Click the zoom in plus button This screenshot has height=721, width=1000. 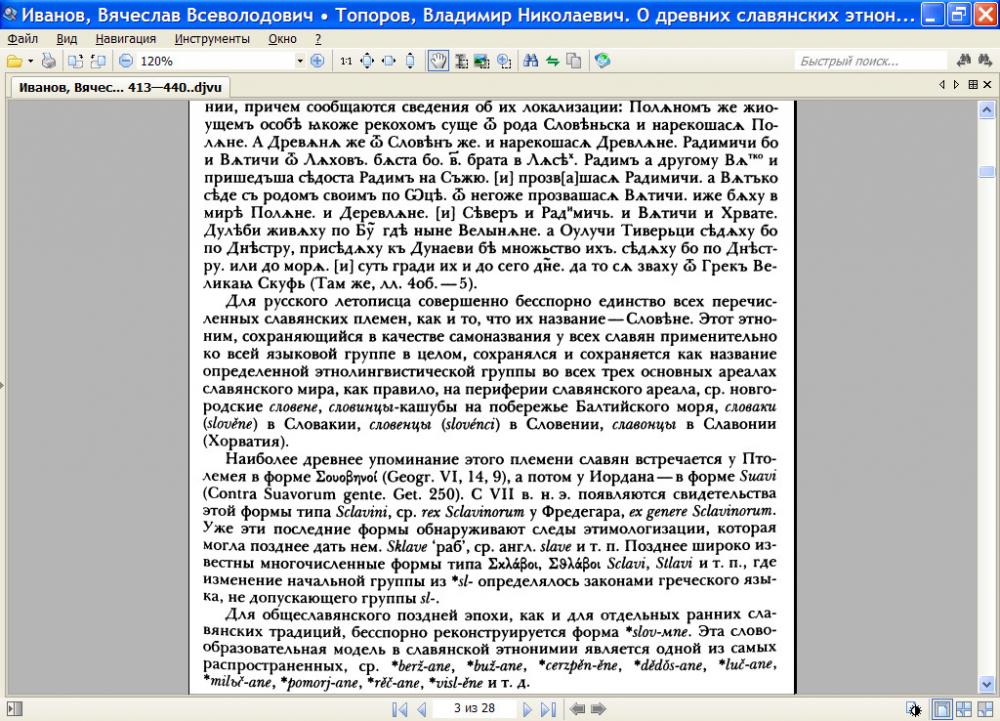(x=317, y=61)
